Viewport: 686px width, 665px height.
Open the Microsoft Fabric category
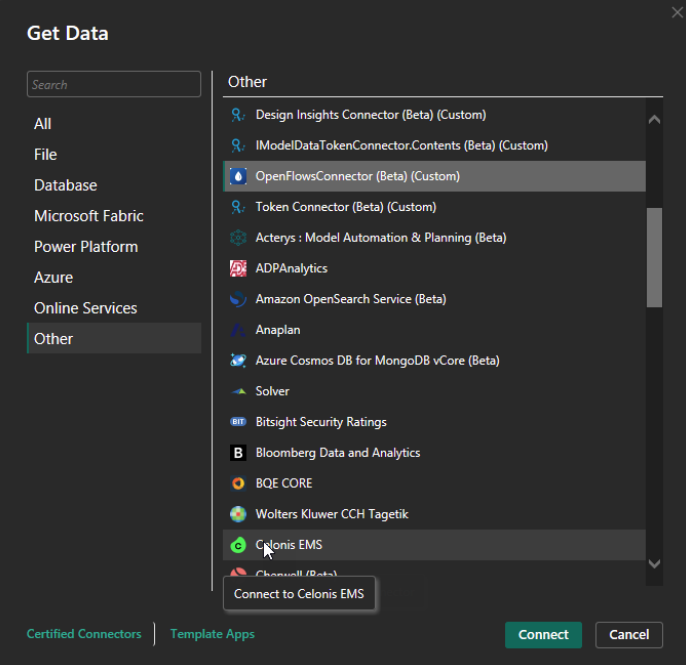tap(88, 216)
